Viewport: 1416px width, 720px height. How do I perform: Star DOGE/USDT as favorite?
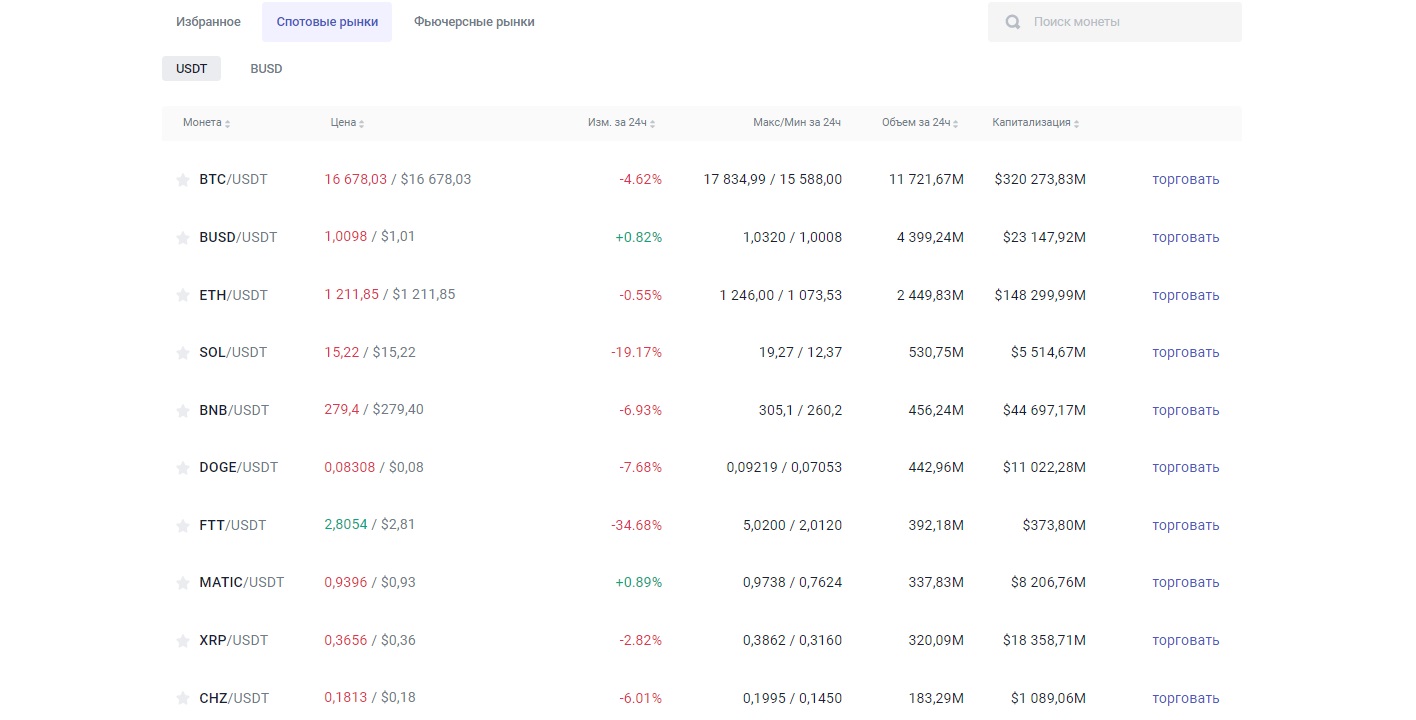(x=183, y=468)
